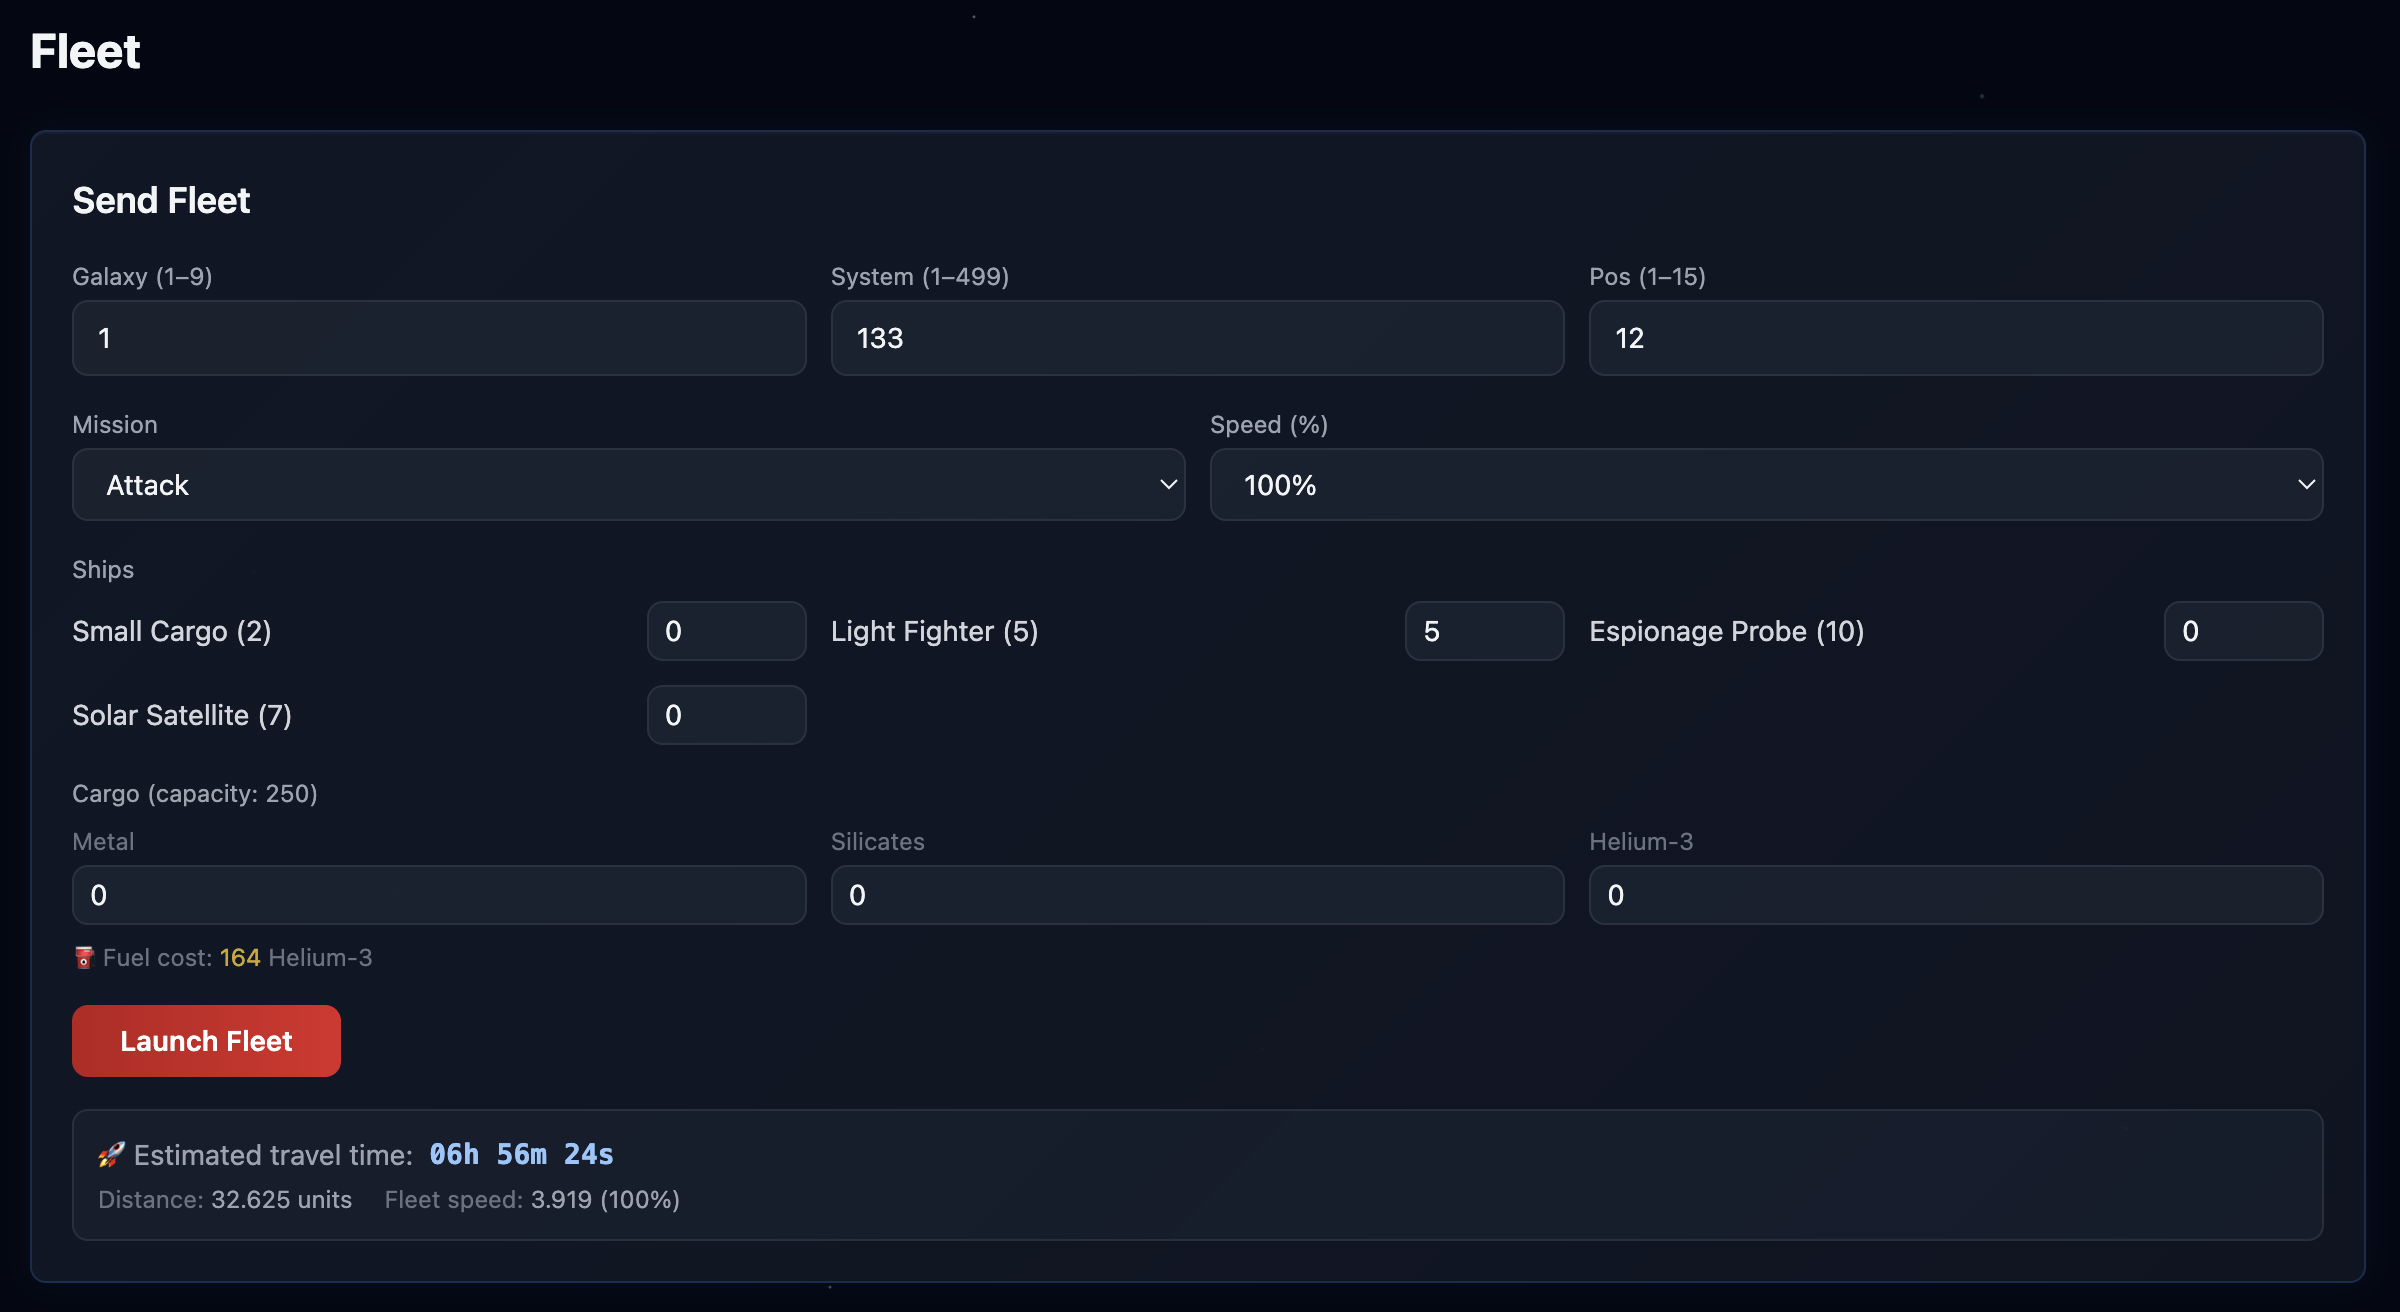Click the Espionage Probe quantity box

(2242, 631)
